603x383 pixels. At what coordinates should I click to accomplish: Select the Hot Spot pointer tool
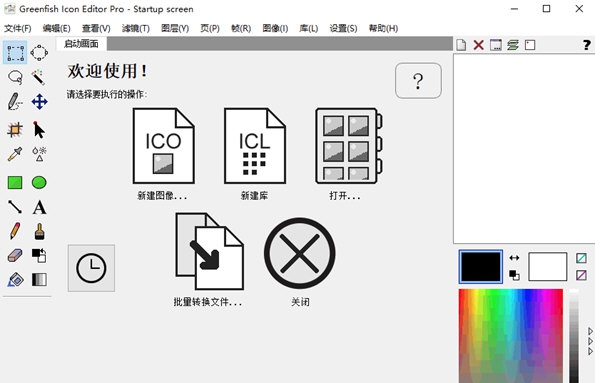pos(39,130)
